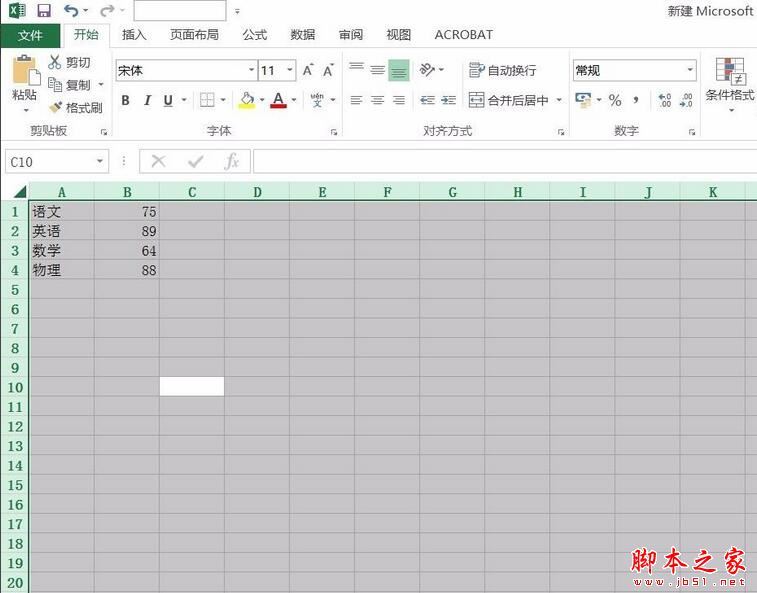Toggle align text right
The width and height of the screenshot is (757, 593).
coord(399,100)
